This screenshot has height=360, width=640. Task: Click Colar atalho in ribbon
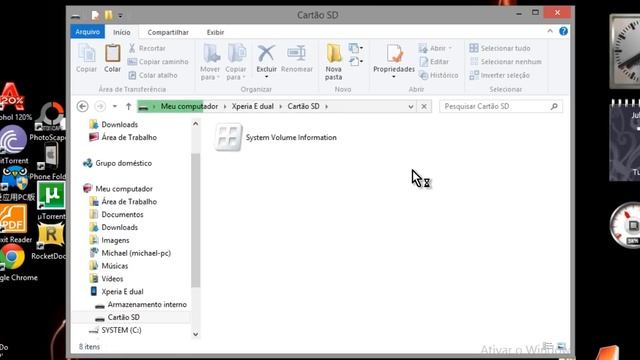(x=153, y=75)
